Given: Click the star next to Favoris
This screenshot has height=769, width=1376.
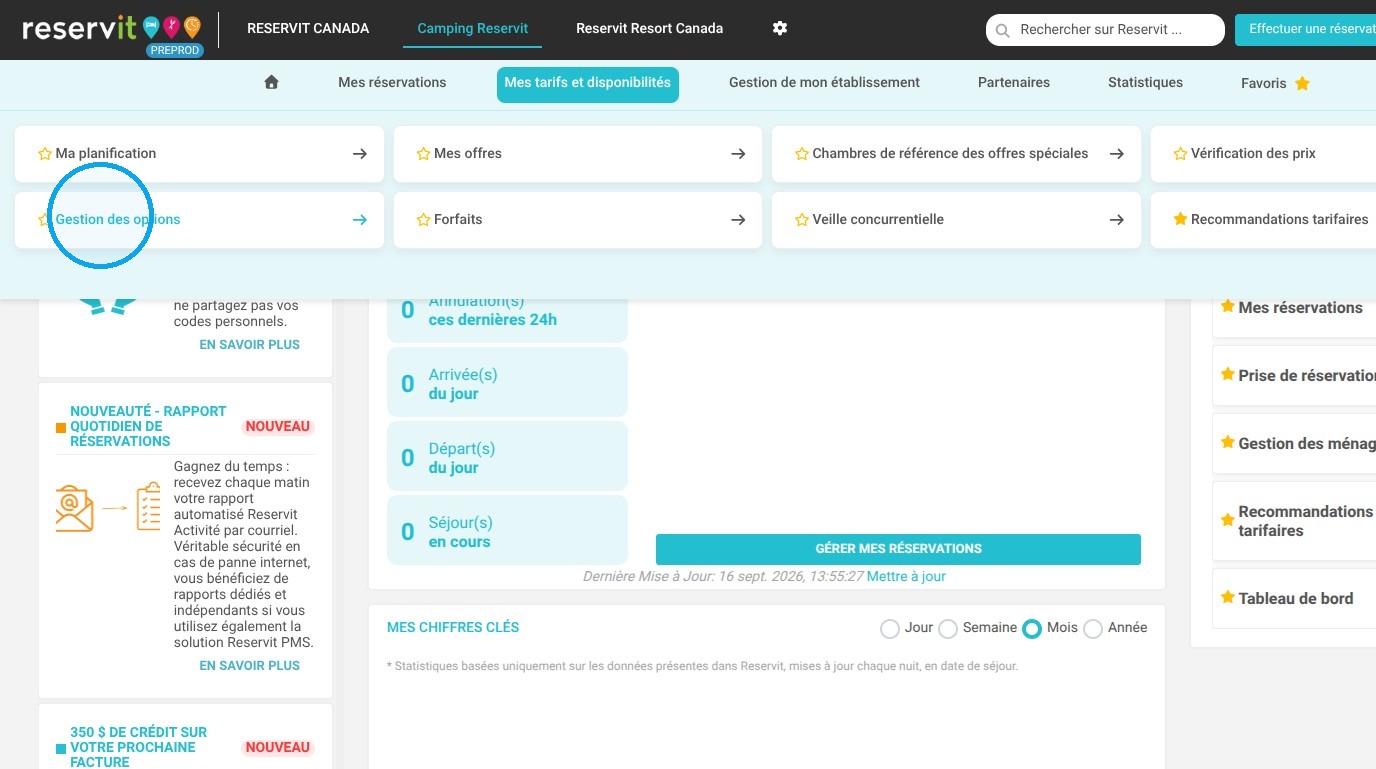Looking at the screenshot, I should [x=1302, y=84].
